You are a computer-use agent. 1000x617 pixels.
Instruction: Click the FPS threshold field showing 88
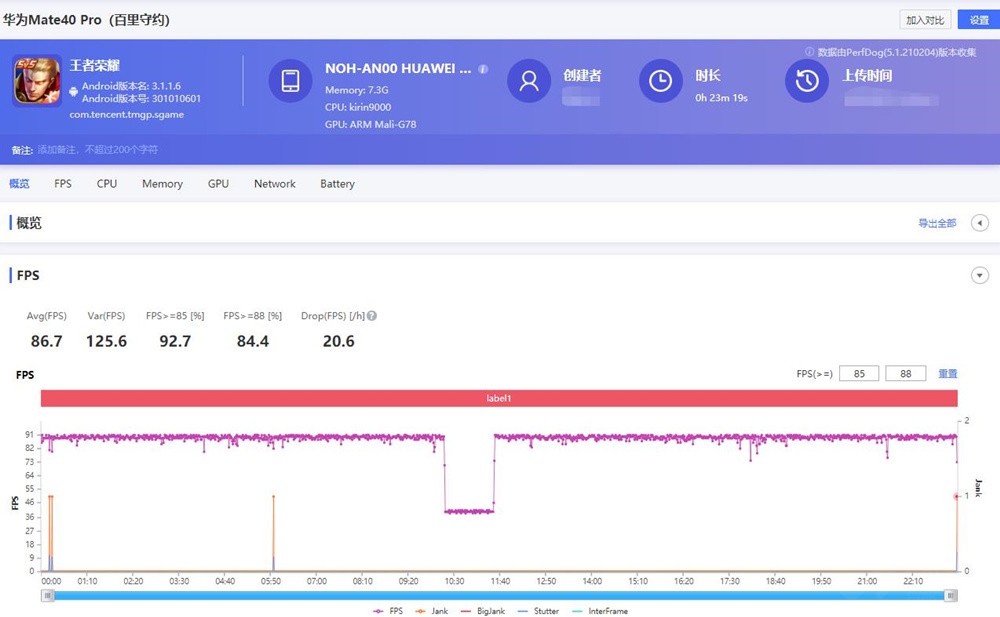click(x=906, y=373)
